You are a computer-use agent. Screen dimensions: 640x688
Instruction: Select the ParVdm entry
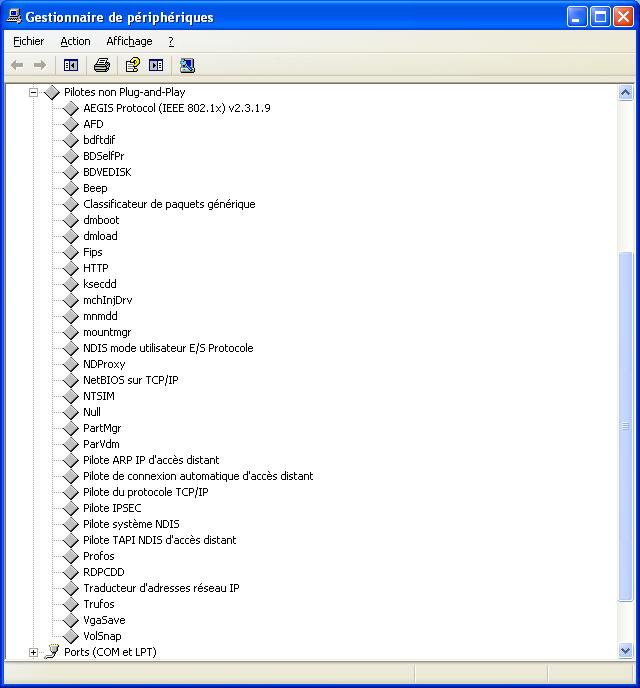tap(101, 444)
